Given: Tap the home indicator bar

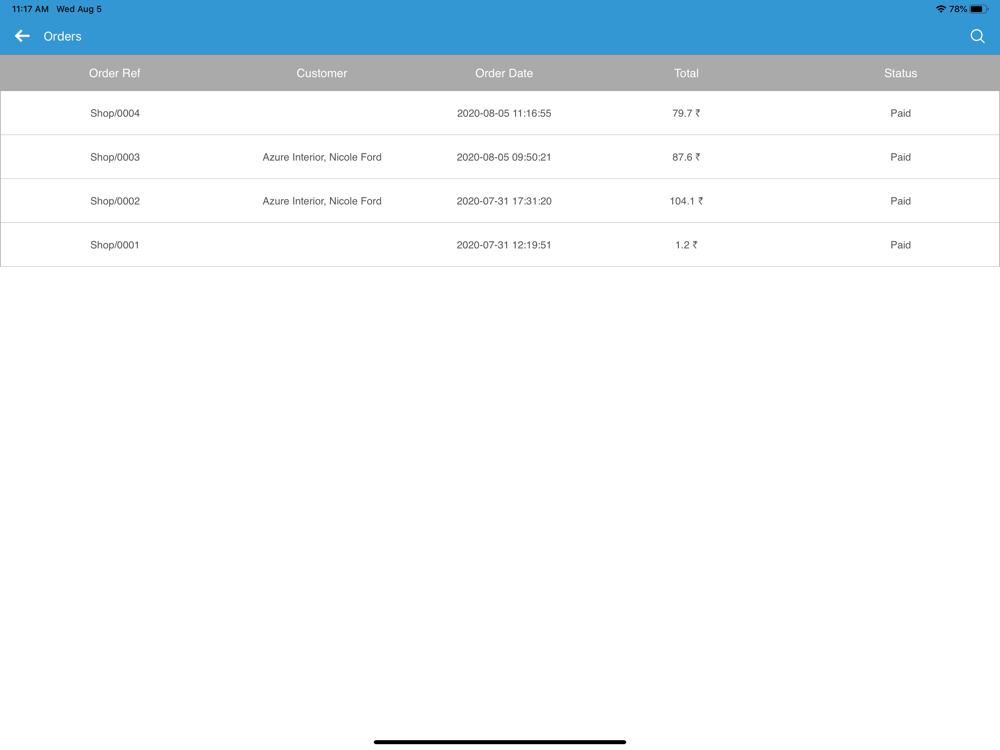Looking at the screenshot, I should [500, 742].
